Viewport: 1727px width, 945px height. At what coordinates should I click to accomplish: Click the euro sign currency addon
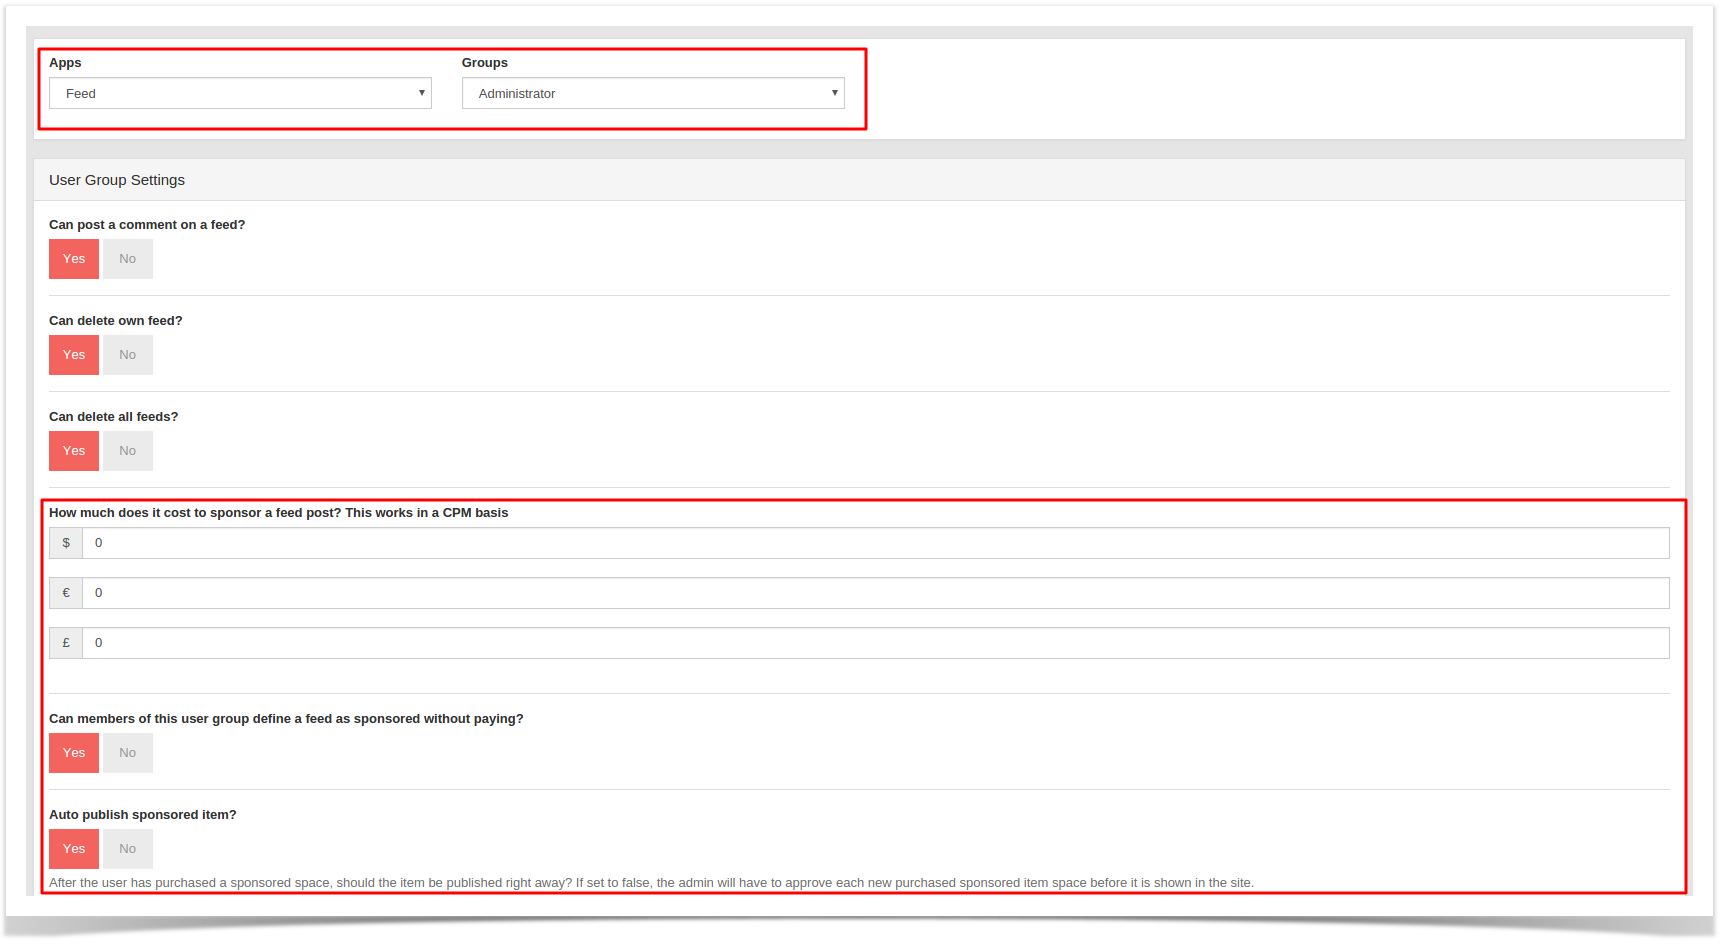[66, 593]
